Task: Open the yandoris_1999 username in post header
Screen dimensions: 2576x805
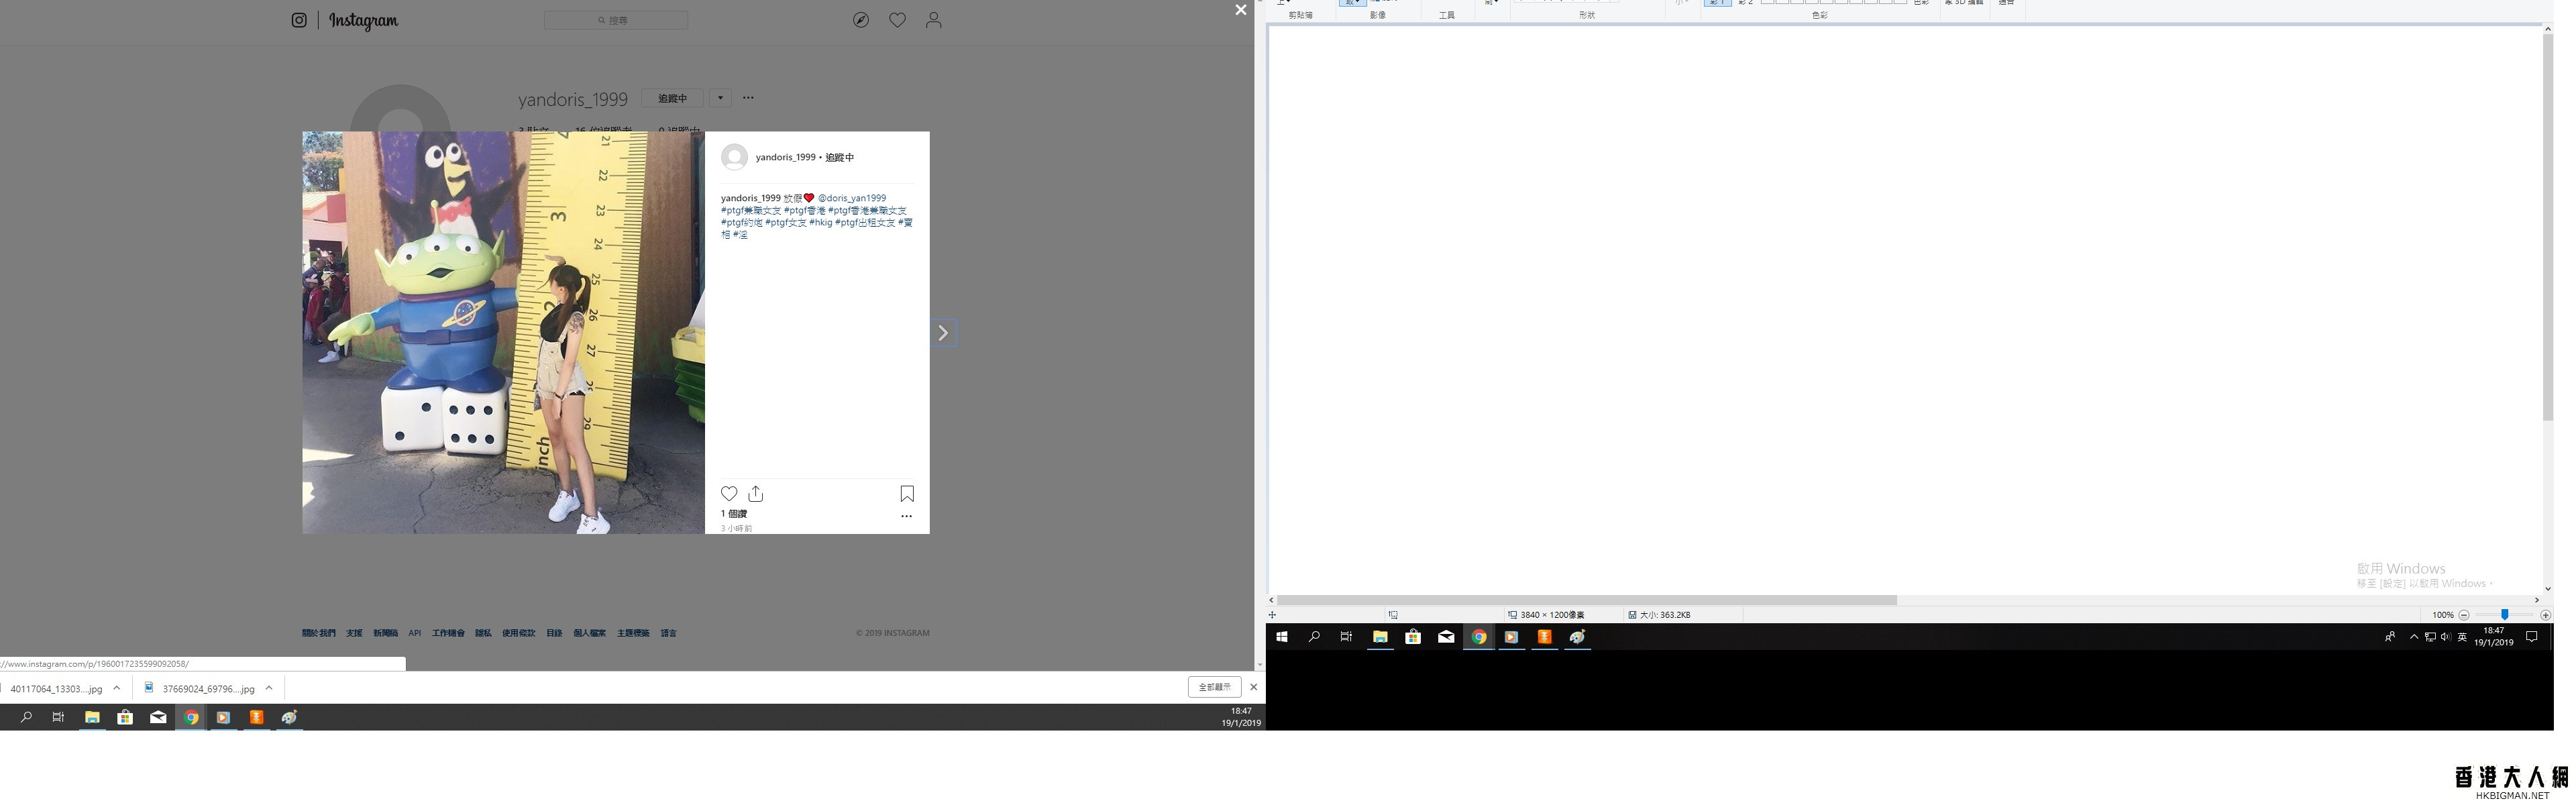Action: (x=785, y=157)
